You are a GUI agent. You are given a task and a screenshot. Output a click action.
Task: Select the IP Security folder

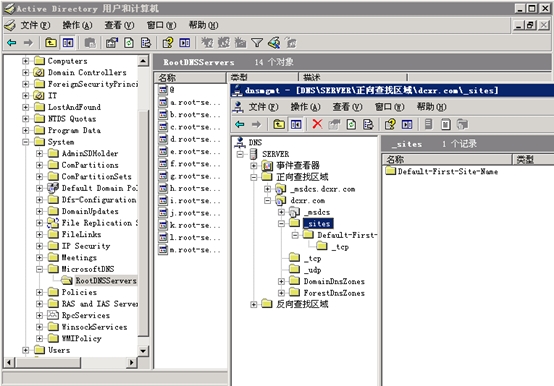click(86, 246)
